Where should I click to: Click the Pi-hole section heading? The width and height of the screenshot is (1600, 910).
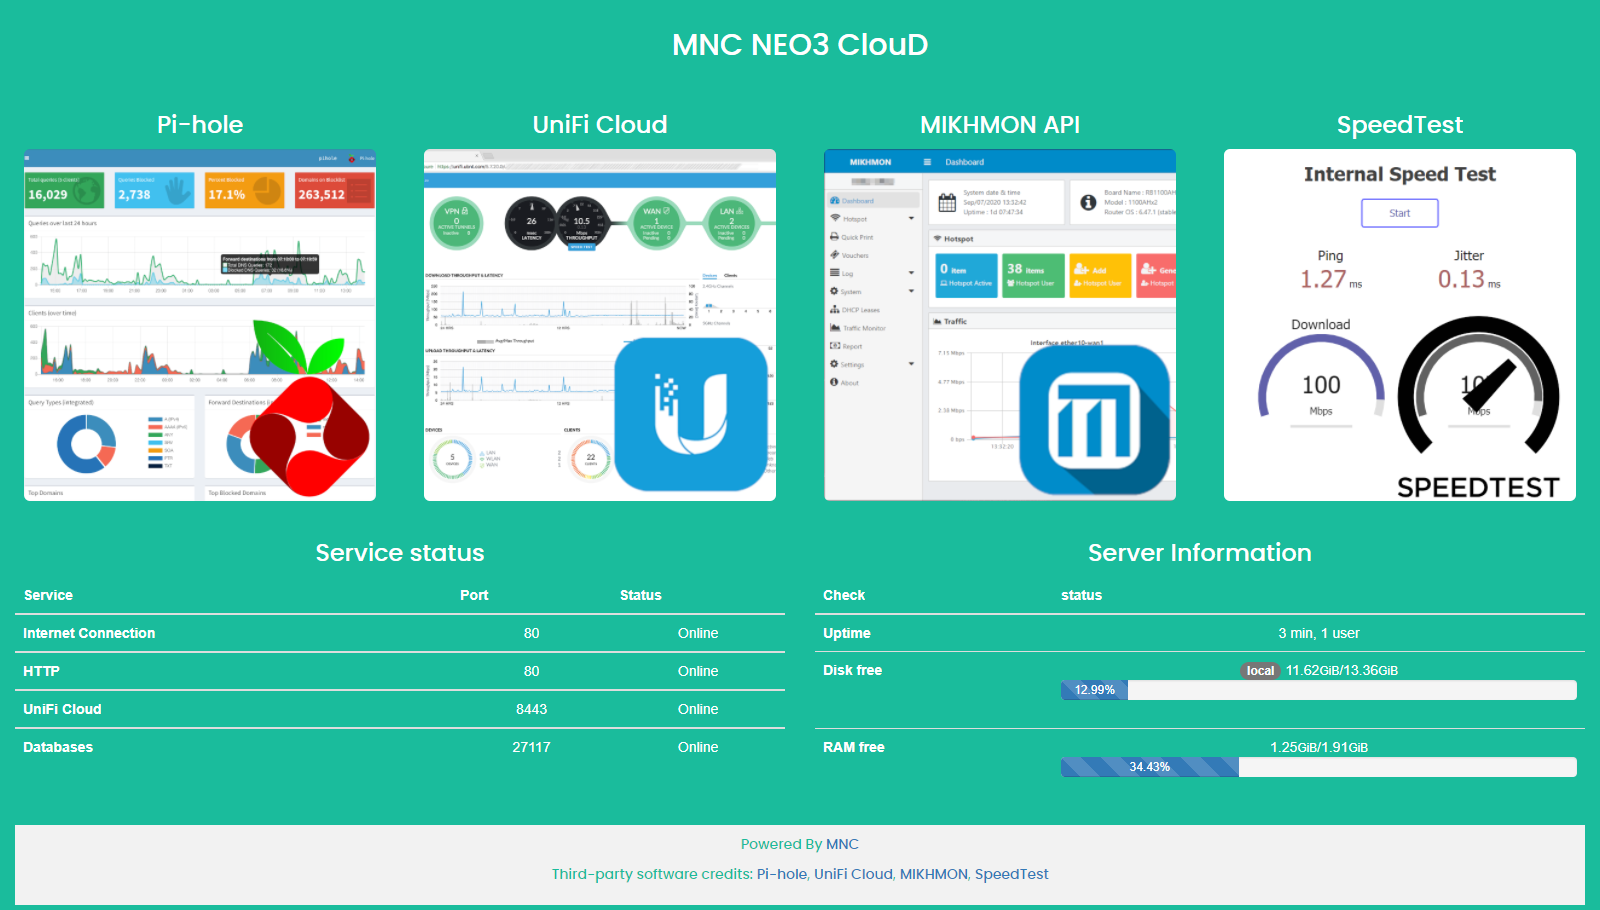point(200,125)
